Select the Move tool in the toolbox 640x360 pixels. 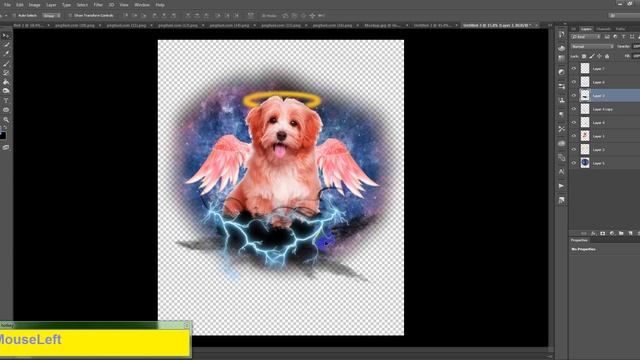click(x=6, y=36)
